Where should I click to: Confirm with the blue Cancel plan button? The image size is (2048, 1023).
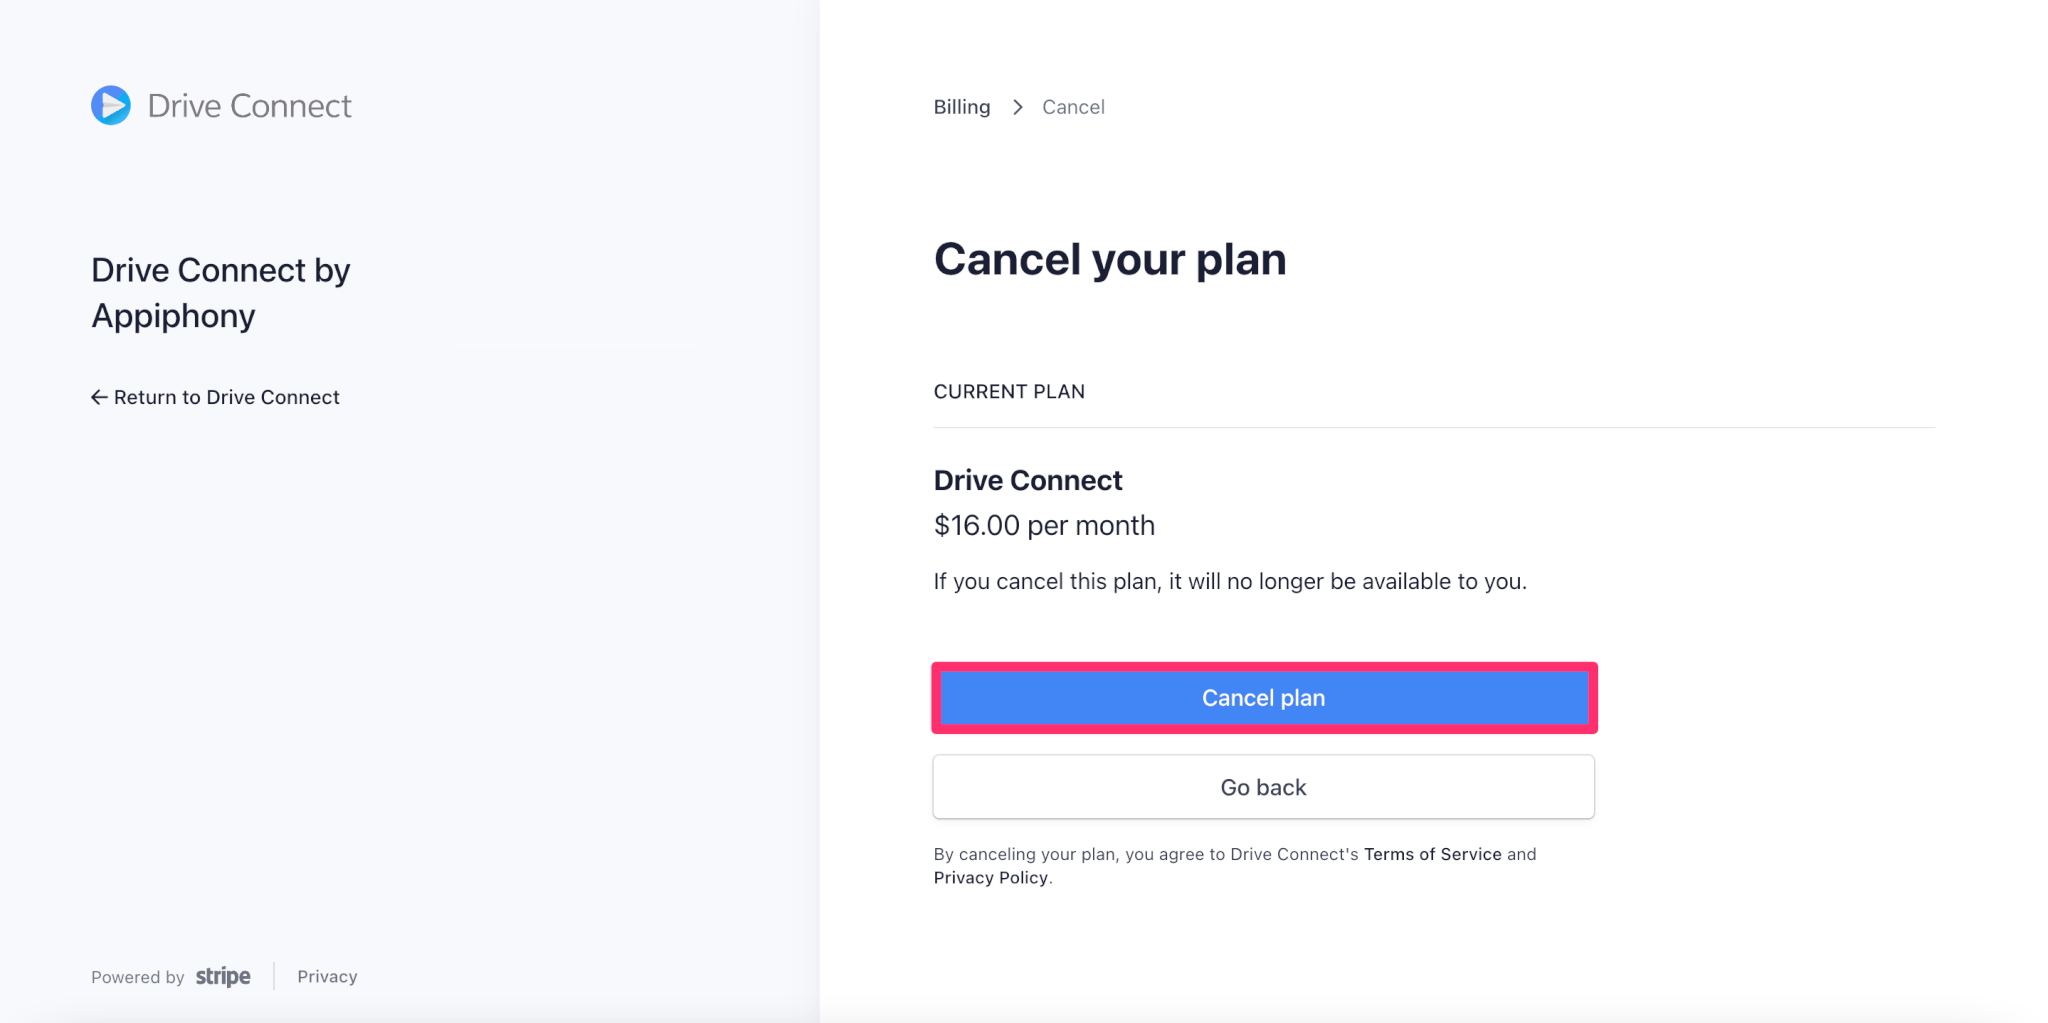click(1264, 698)
